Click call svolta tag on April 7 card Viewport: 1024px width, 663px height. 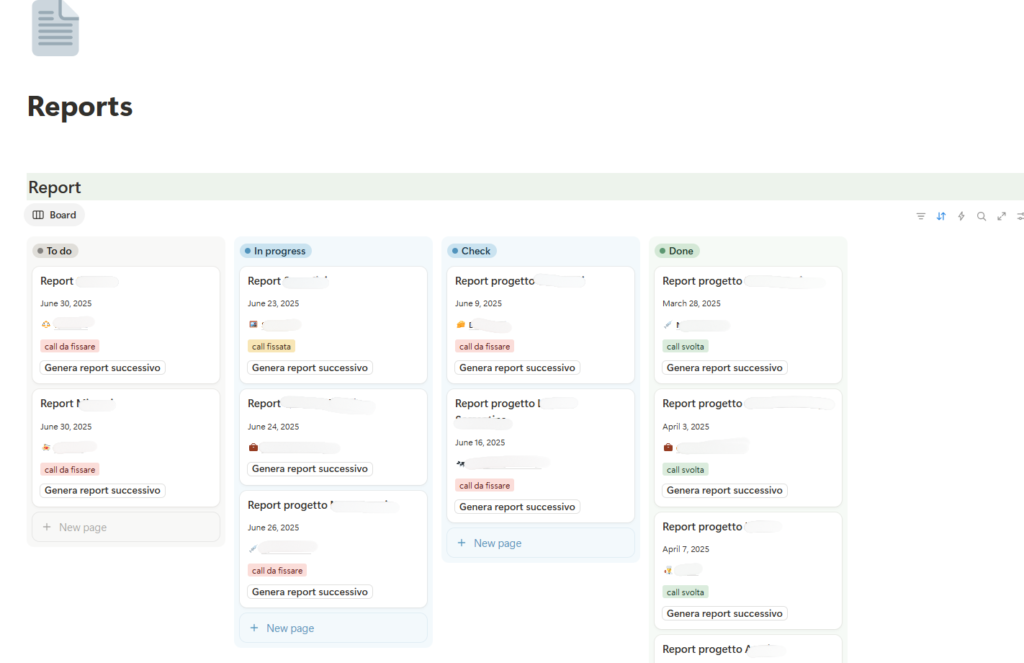(685, 592)
